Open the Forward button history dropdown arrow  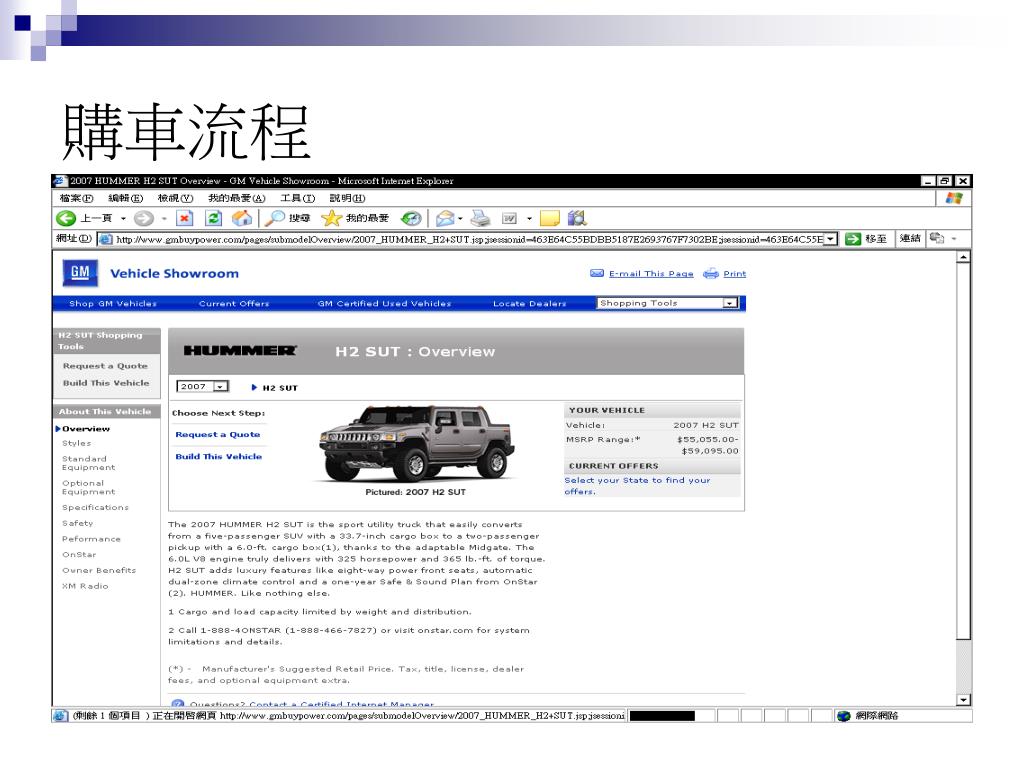[164, 219]
